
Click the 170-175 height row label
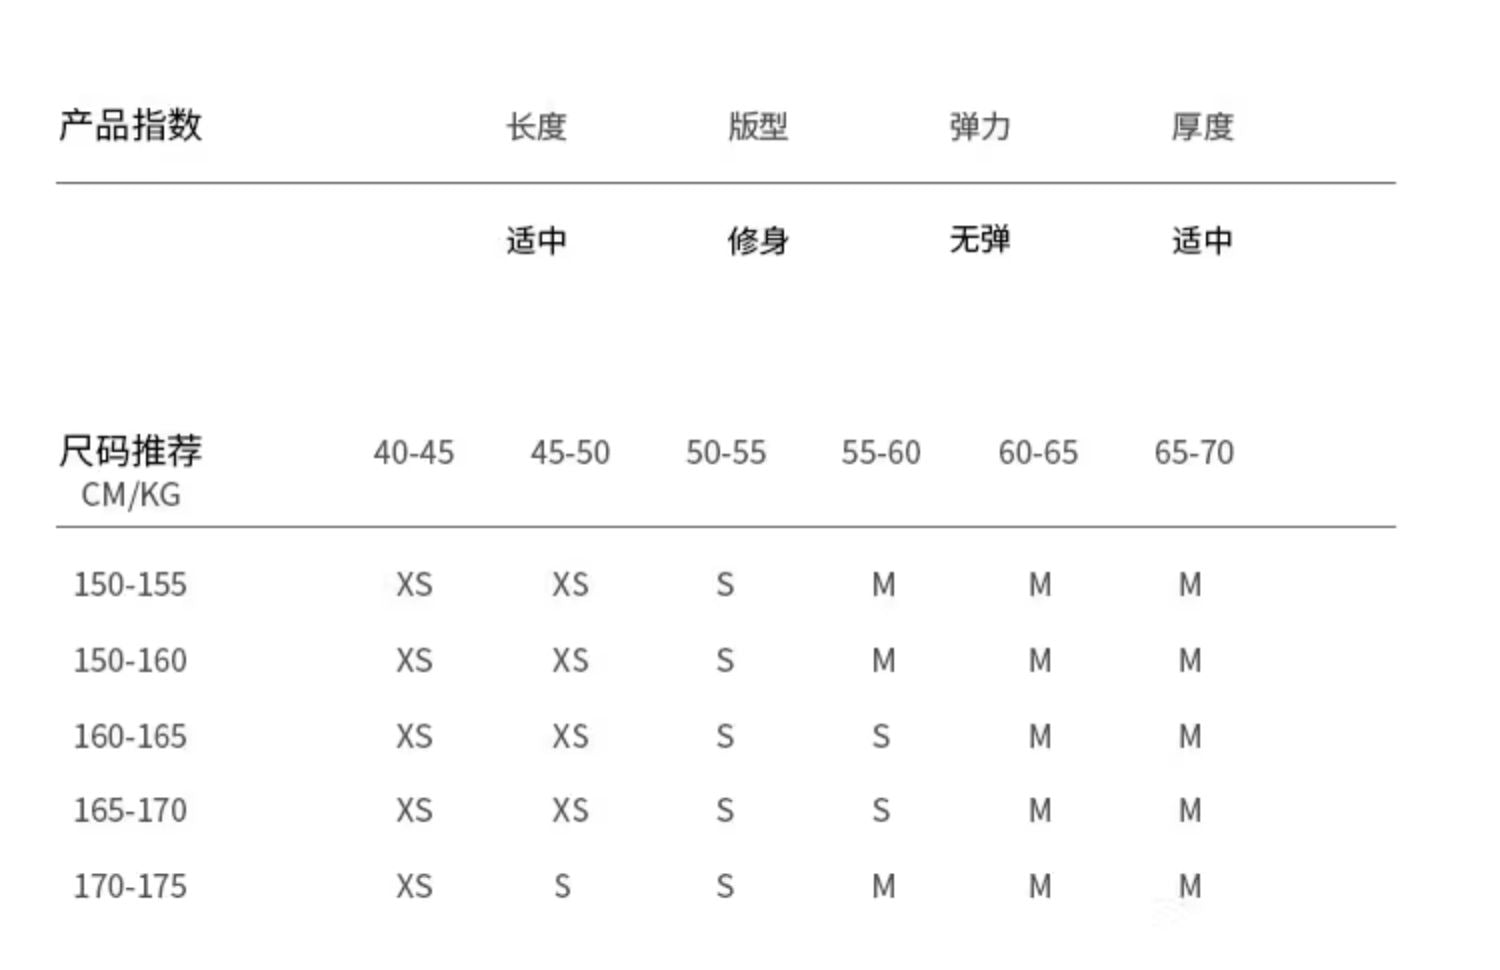(x=130, y=887)
